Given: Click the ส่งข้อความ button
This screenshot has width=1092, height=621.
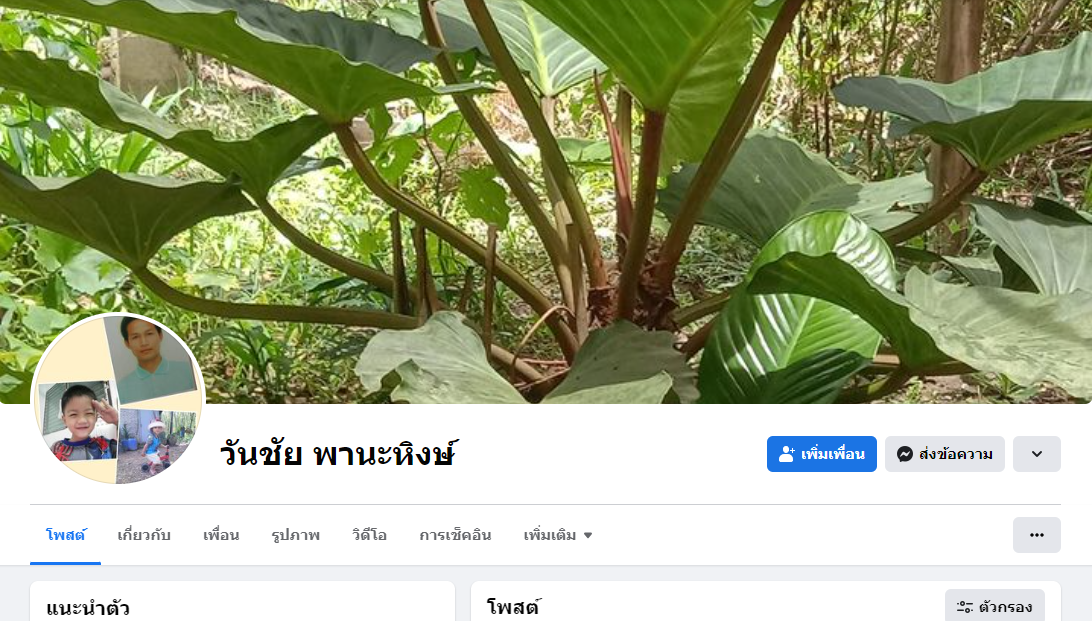Looking at the screenshot, I should click(944, 454).
